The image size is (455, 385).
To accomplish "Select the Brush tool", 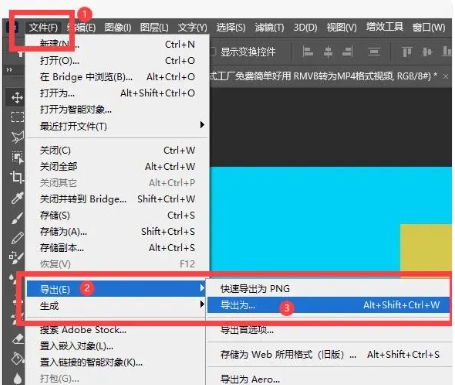I will pos(17,218).
